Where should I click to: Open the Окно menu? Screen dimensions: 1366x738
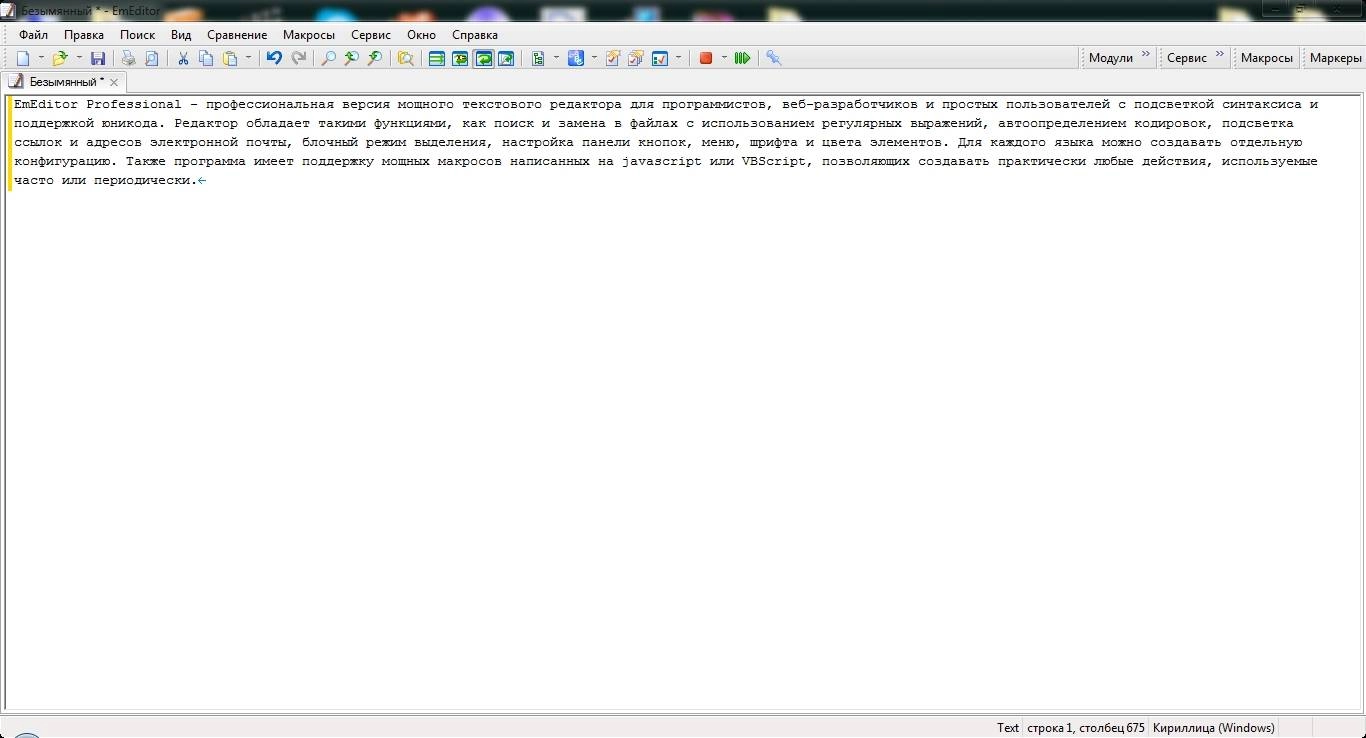(422, 35)
